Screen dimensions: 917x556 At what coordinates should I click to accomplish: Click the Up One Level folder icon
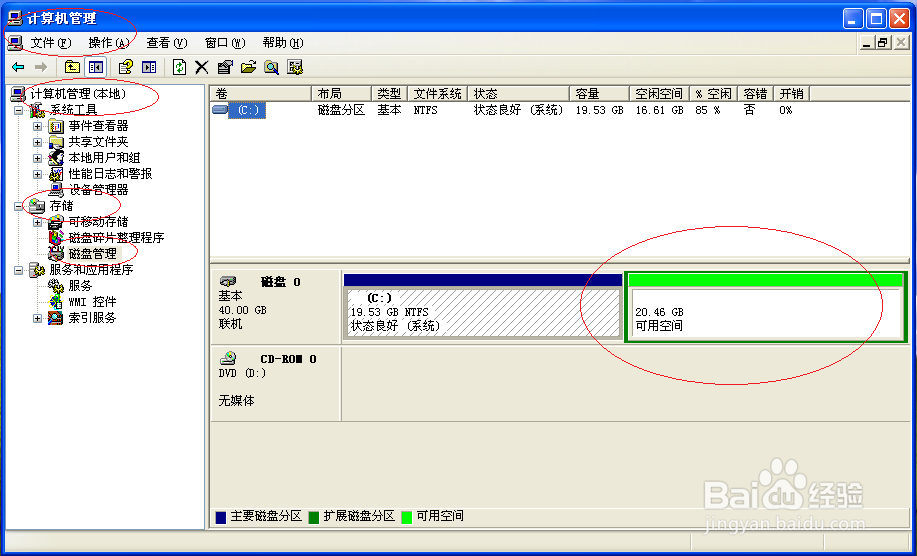[72, 67]
